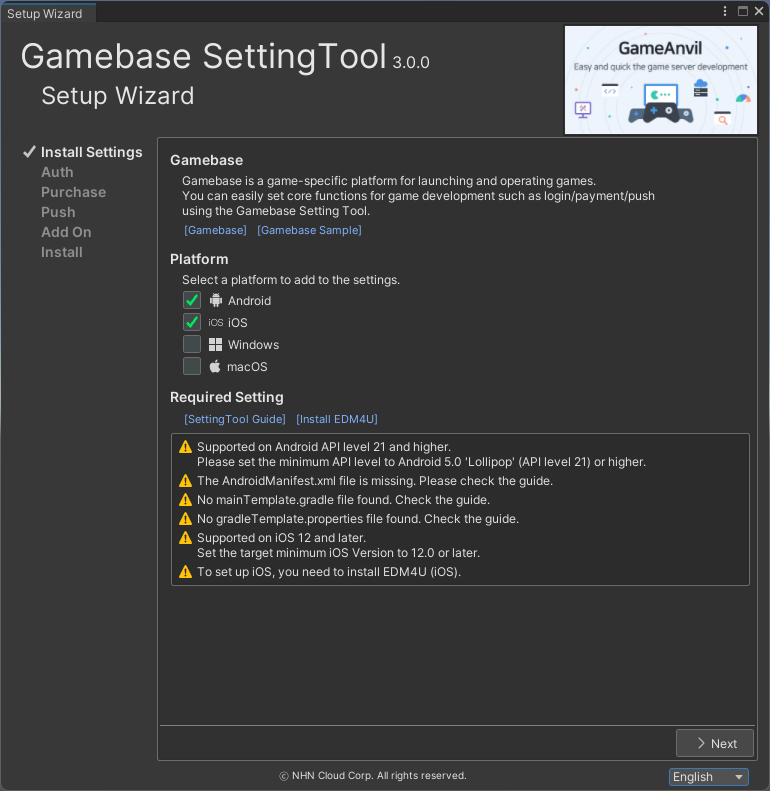This screenshot has width=770, height=791.
Task: Maximize the Setup Wizard window
Action: pos(743,11)
